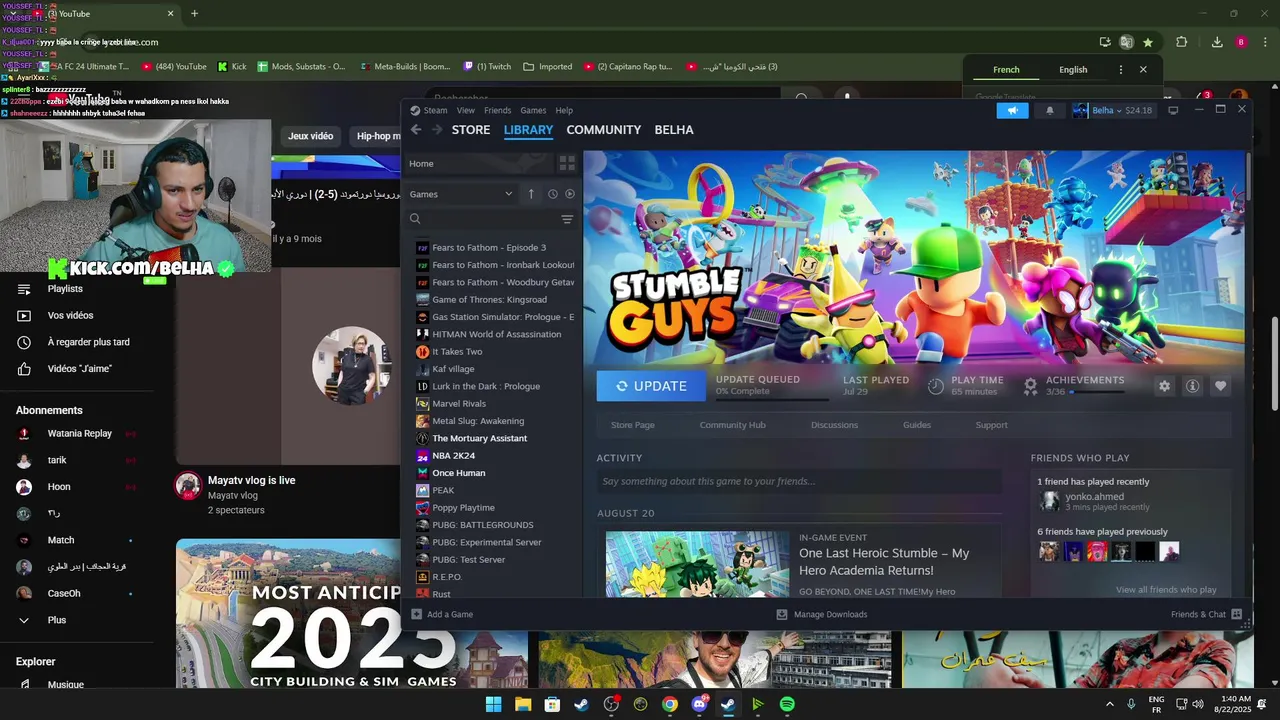Open the Kick bookmark in Chrome's bookmarks bar
The width and height of the screenshot is (1280, 720).
pos(232,67)
